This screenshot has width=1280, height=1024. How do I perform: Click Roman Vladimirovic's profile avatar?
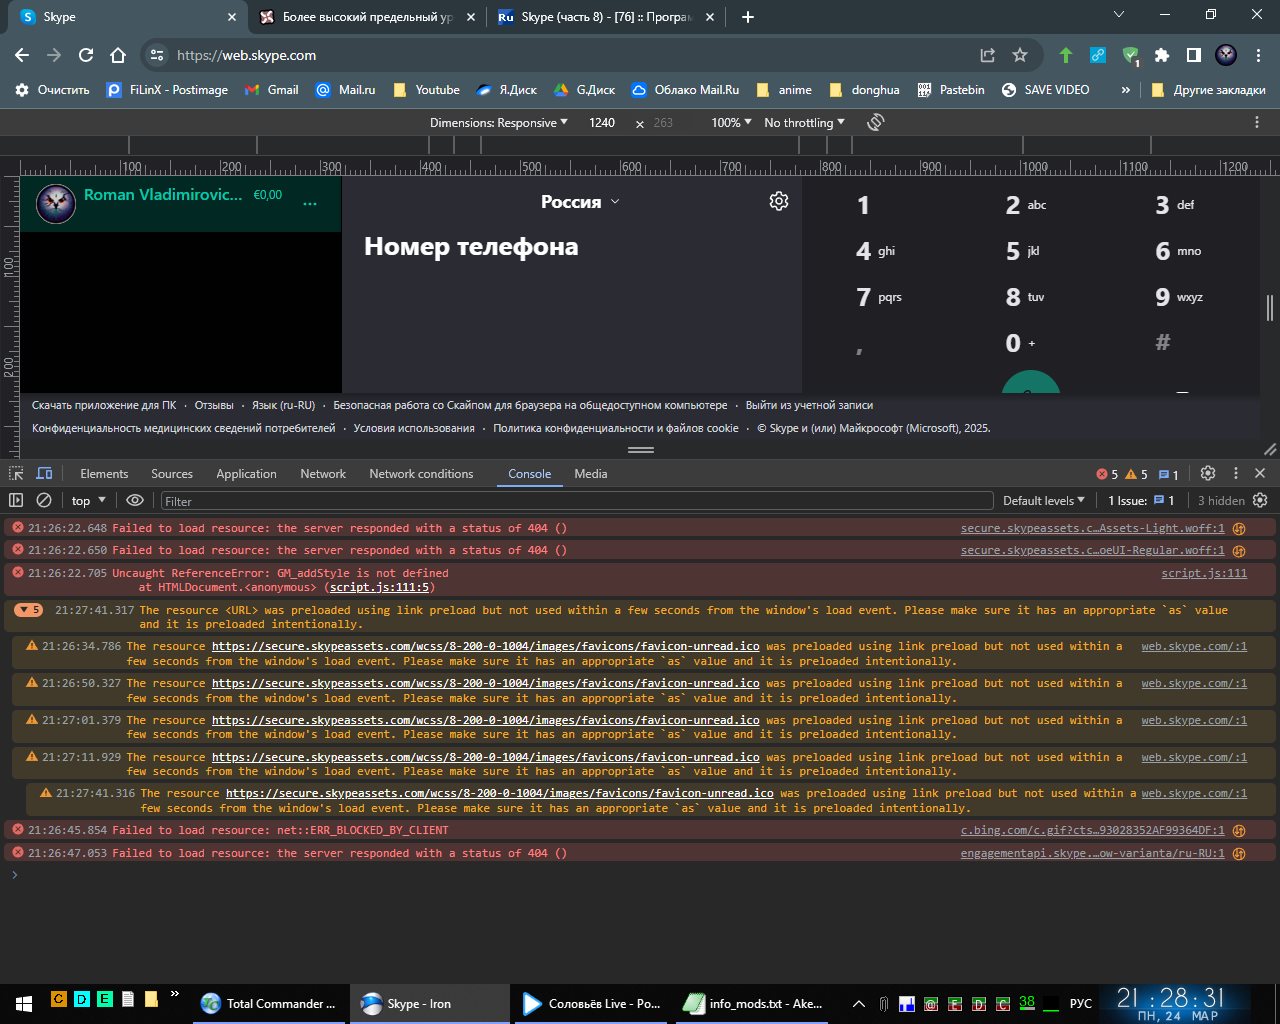coord(56,204)
